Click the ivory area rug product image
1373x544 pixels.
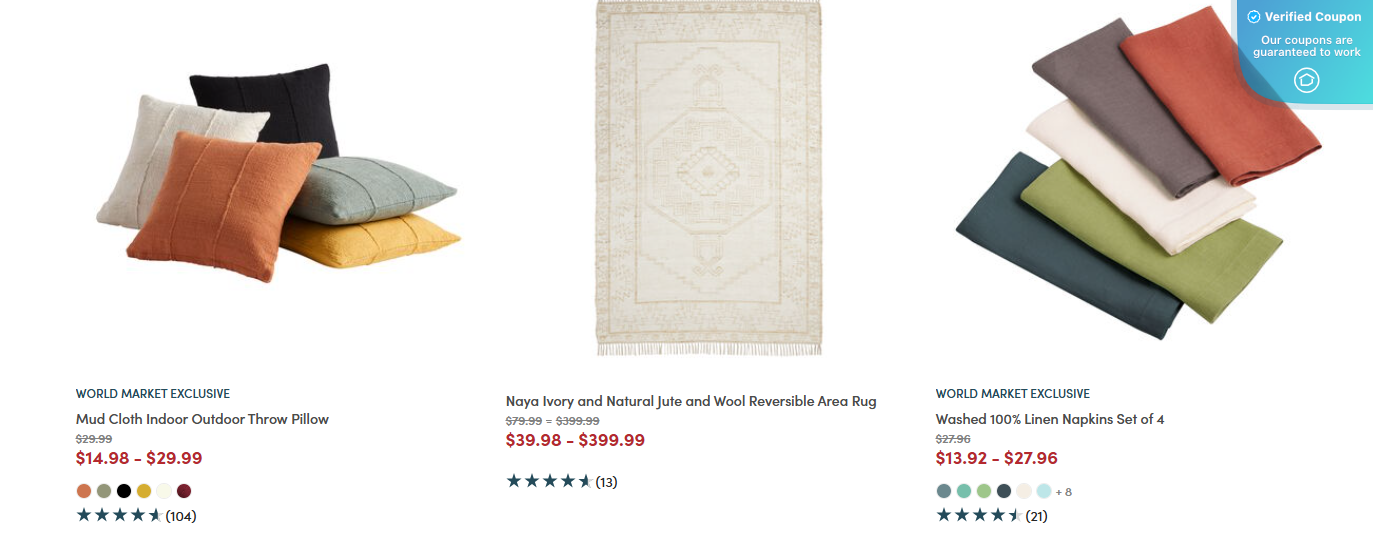point(709,178)
